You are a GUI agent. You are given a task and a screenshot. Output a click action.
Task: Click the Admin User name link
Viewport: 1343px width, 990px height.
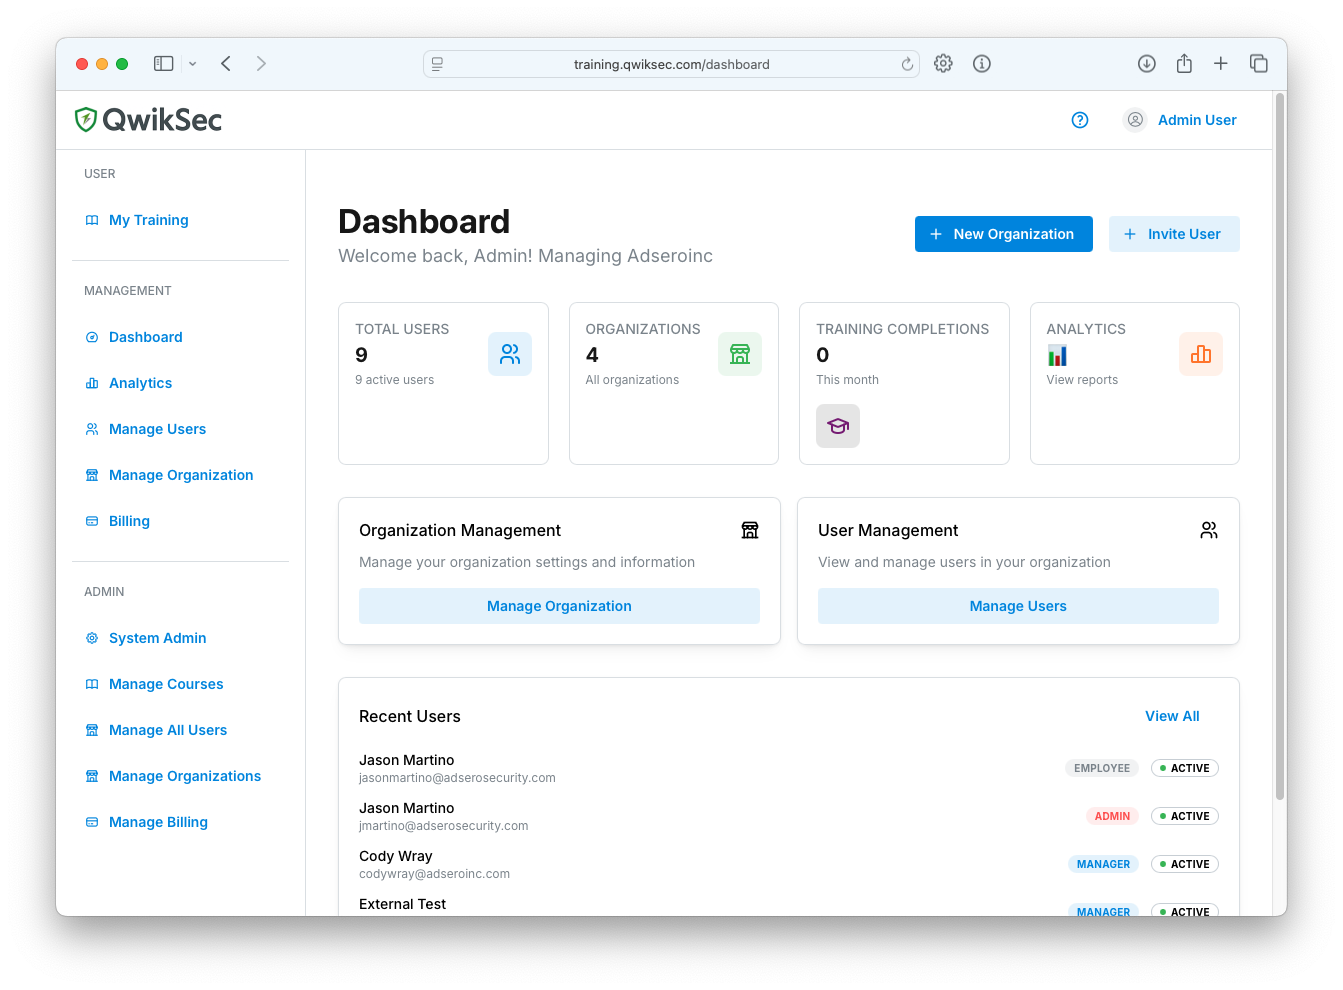[x=1197, y=120]
